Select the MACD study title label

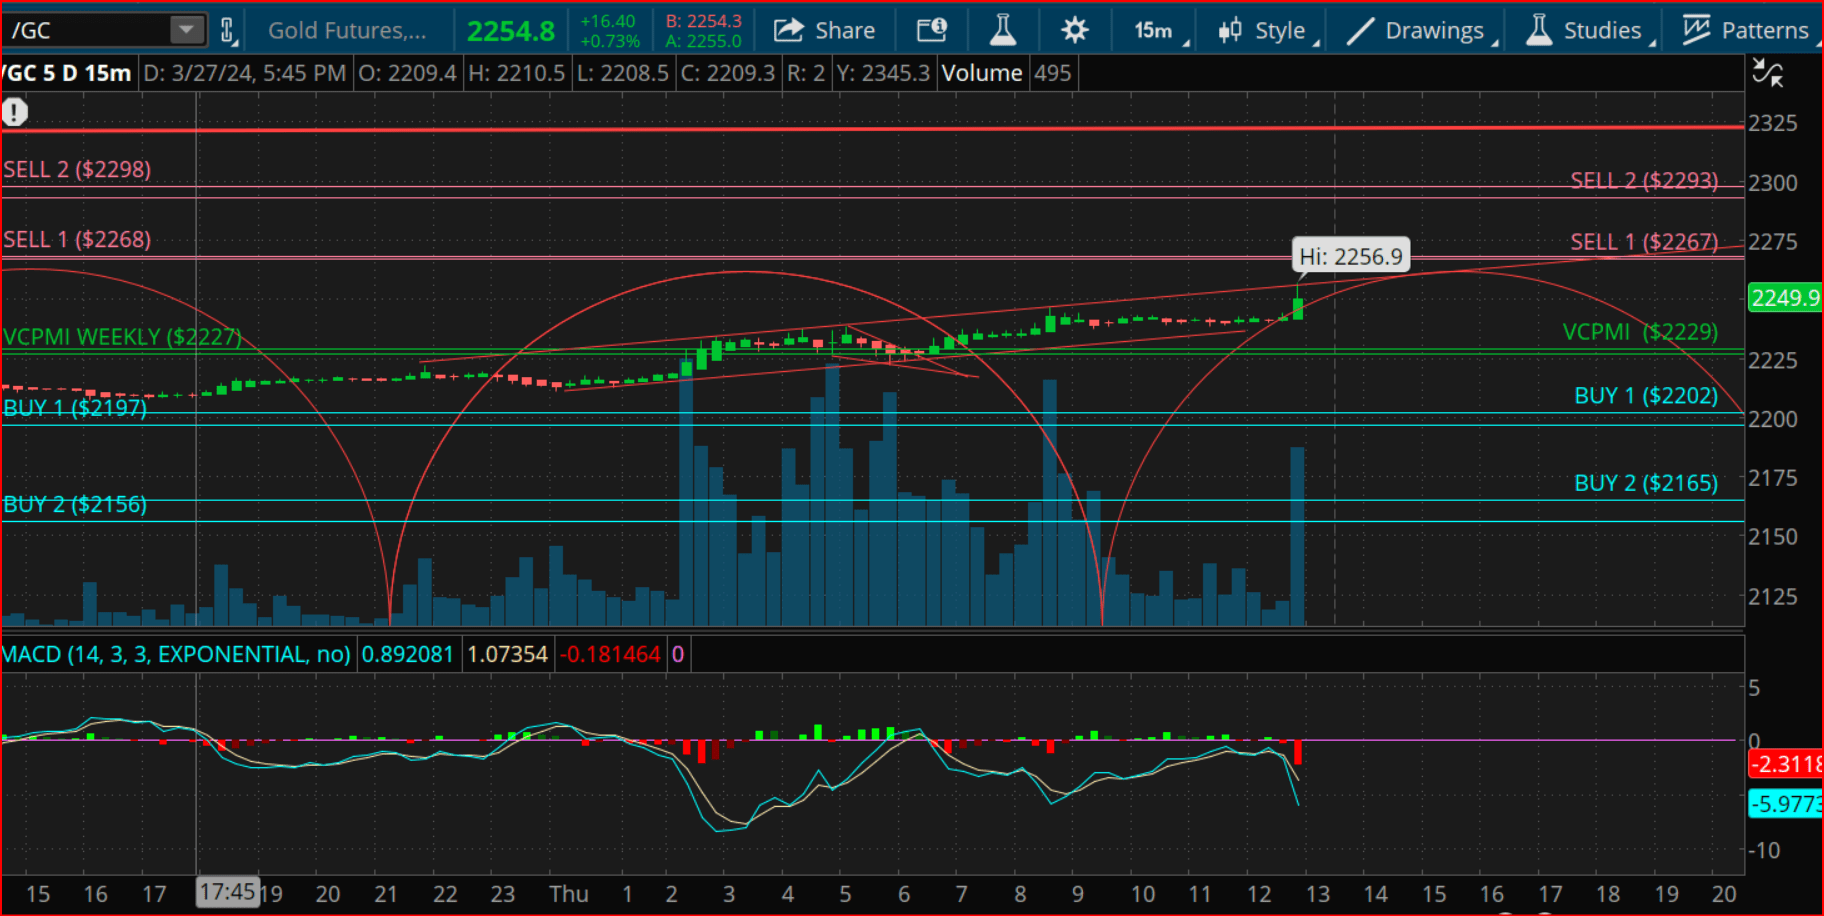coord(176,654)
